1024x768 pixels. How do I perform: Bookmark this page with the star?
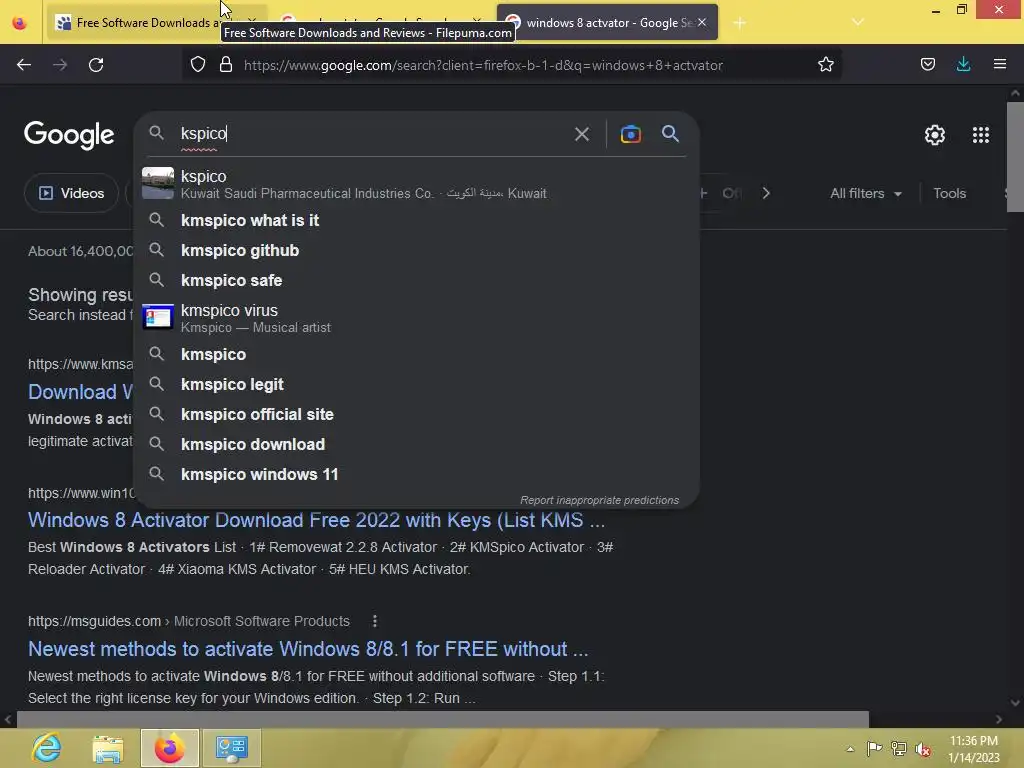pyautogui.click(x=825, y=65)
